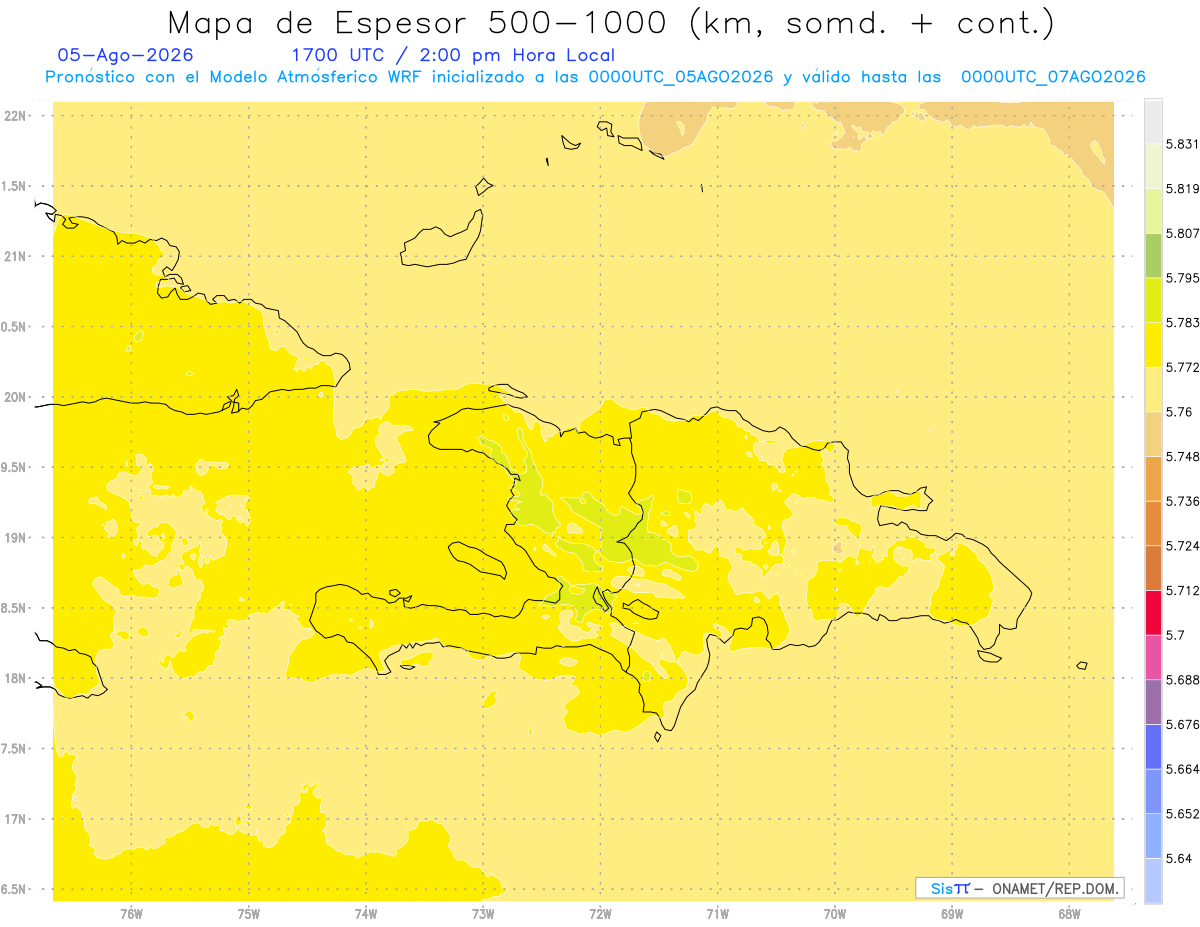
Task: Click the legend value '5.664'
Action: pos(1182,769)
